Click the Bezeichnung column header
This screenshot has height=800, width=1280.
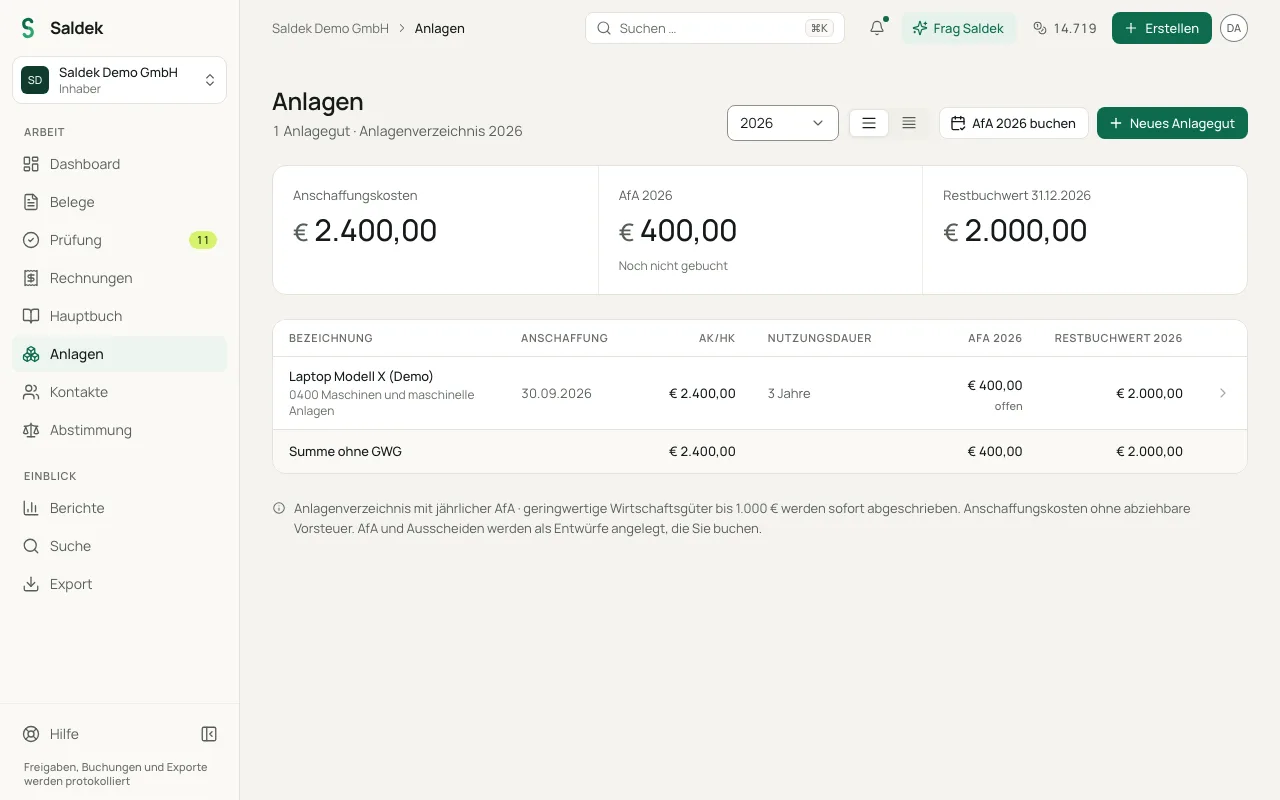click(331, 338)
